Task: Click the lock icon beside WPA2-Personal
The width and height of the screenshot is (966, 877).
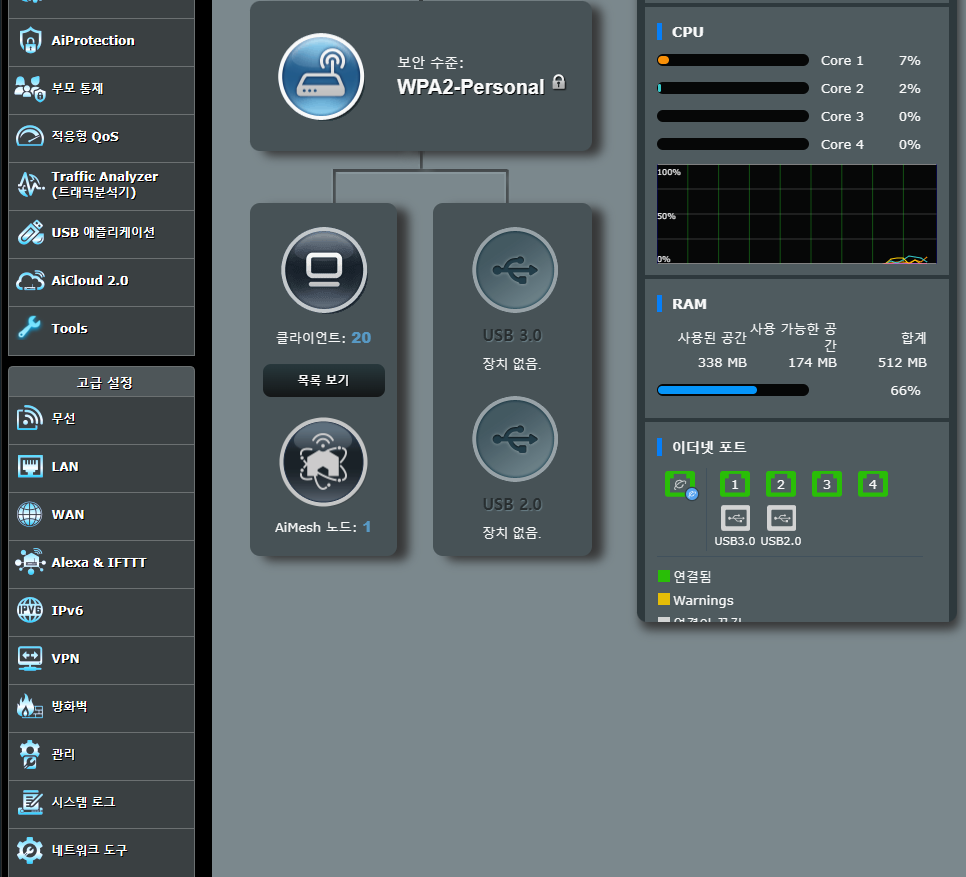Action: pos(559,82)
